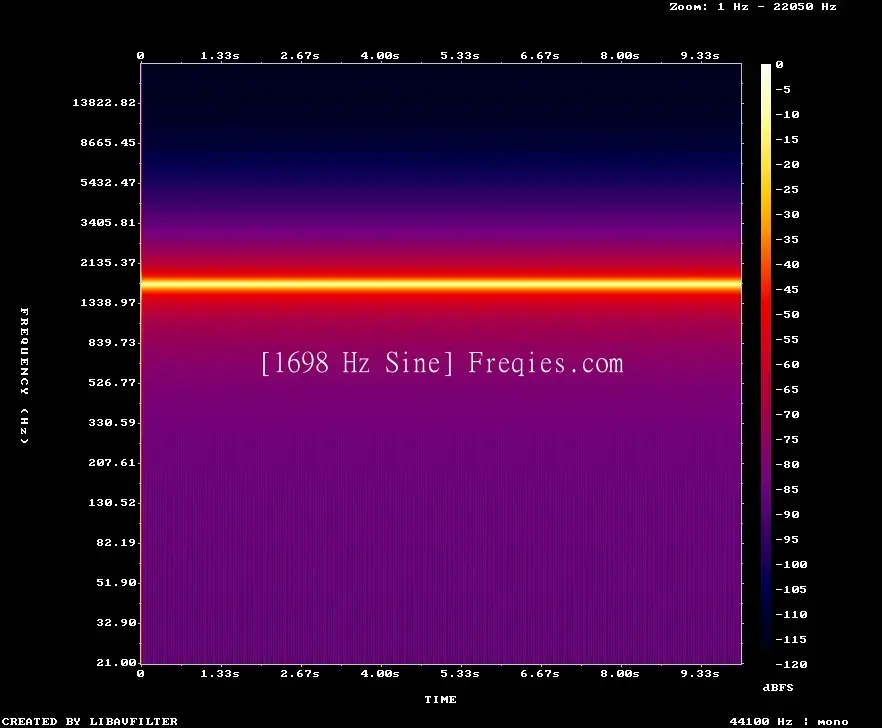Click the 13822.82 frequency axis label
This screenshot has width=882, height=728.
click(x=104, y=102)
